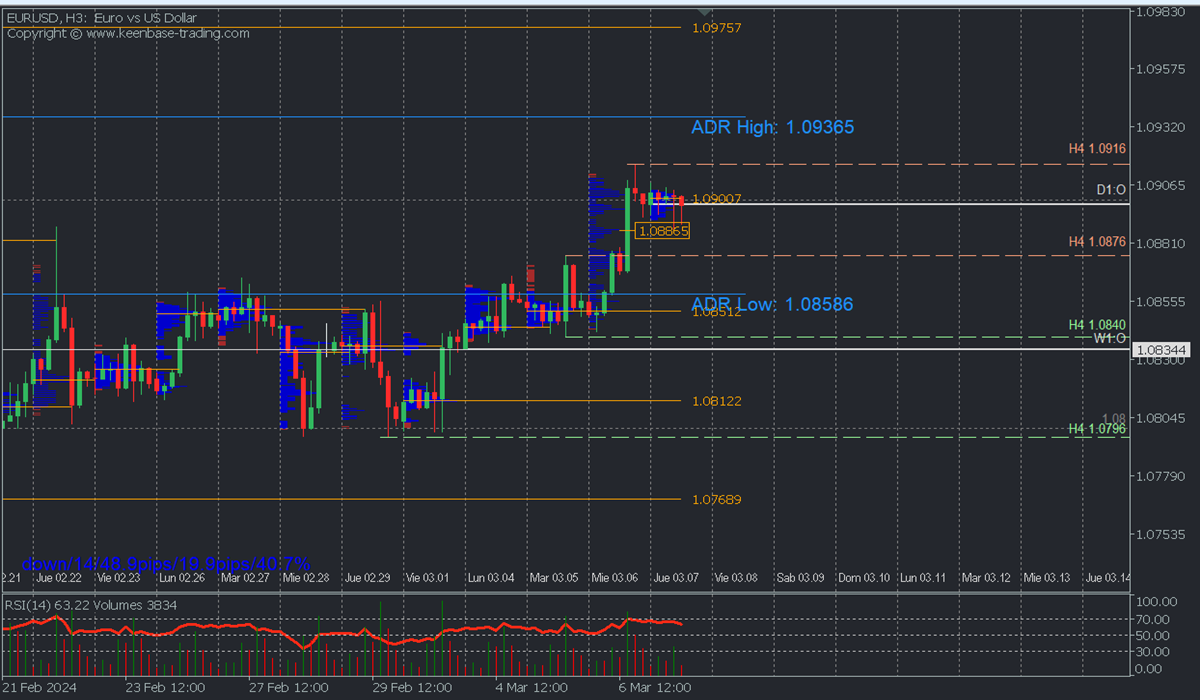The image size is (1200, 700).
Task: Click the 4 Mar 12:00 date on the time axis
Action: point(532,688)
